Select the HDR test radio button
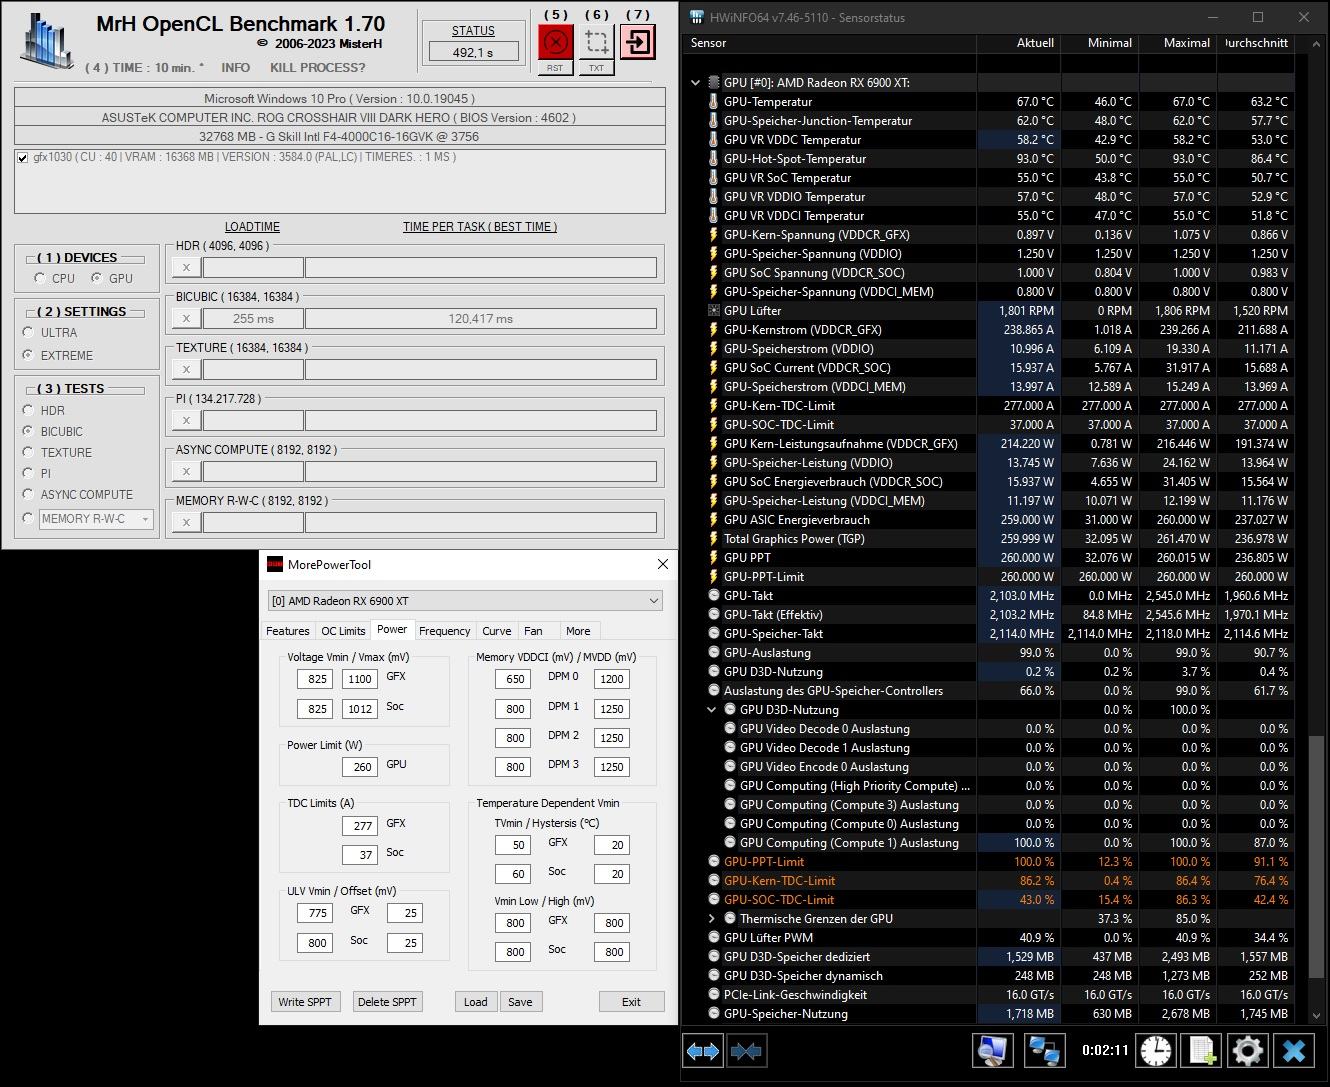 28,410
